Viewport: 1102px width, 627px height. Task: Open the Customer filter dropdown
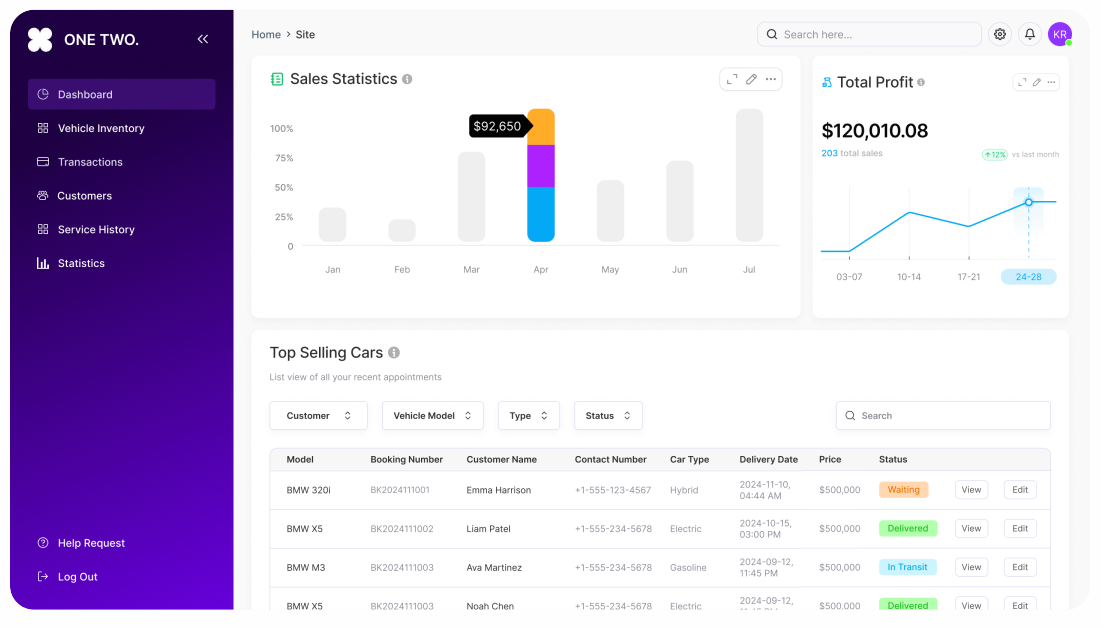point(318,416)
